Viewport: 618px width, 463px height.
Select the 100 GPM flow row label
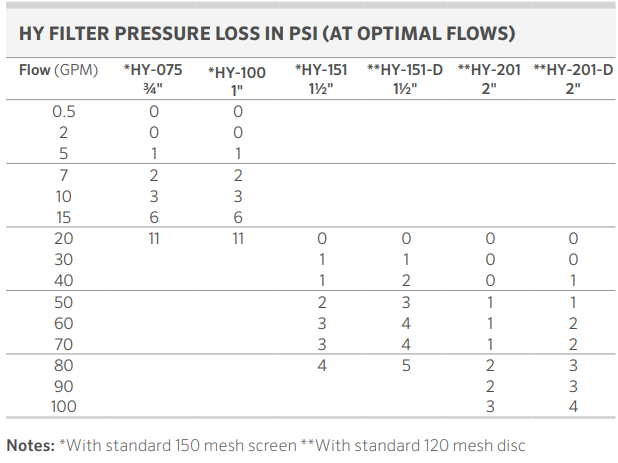[64, 407]
